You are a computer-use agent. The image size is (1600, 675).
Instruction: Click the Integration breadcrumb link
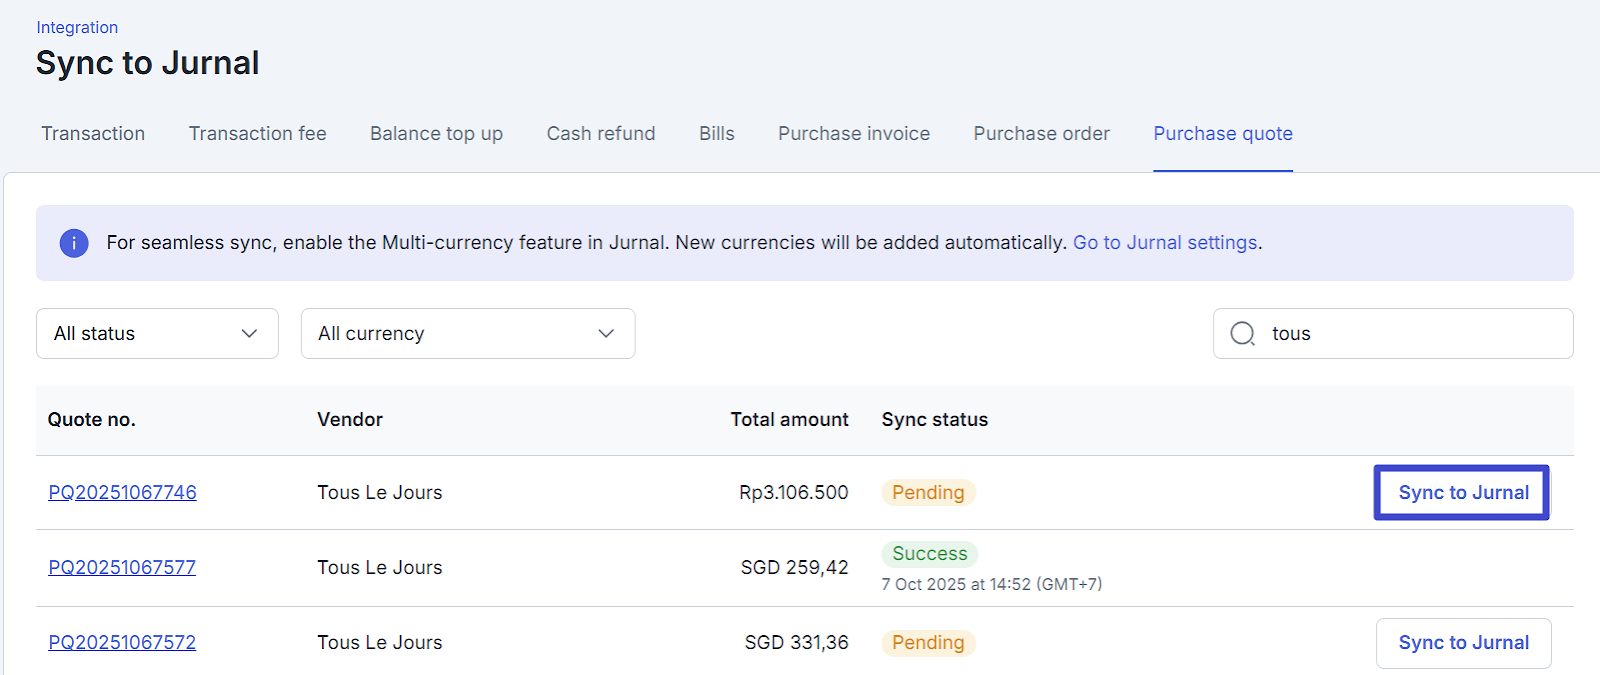[77, 28]
